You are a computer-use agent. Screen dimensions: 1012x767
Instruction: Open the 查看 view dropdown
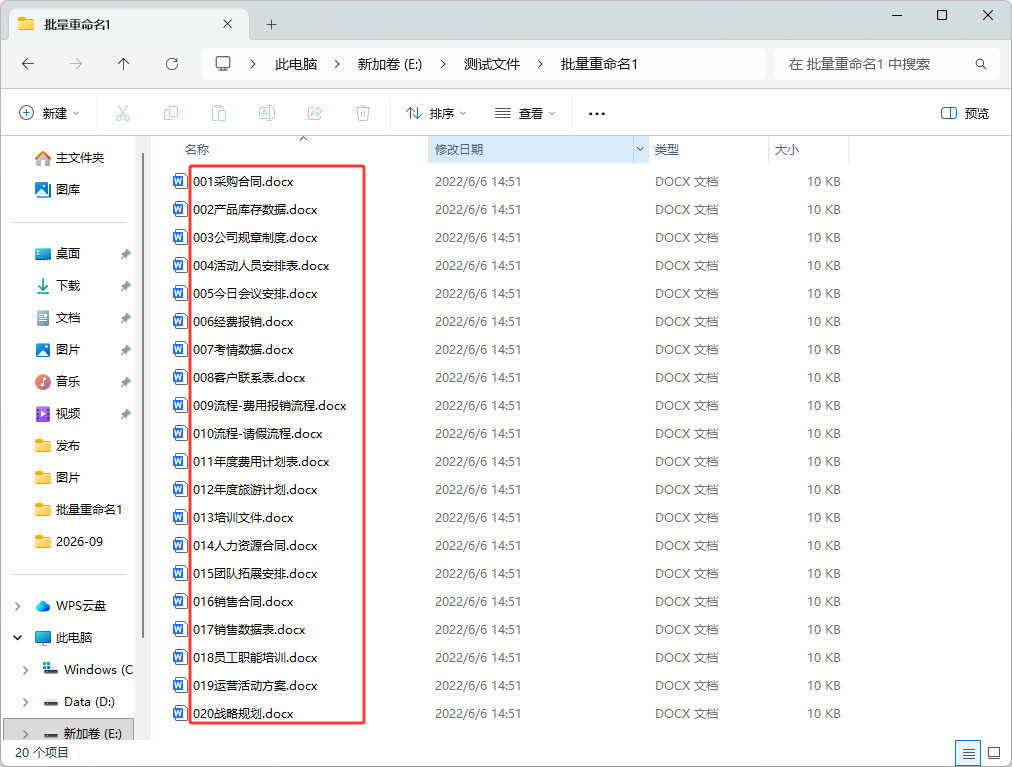[x=525, y=114]
